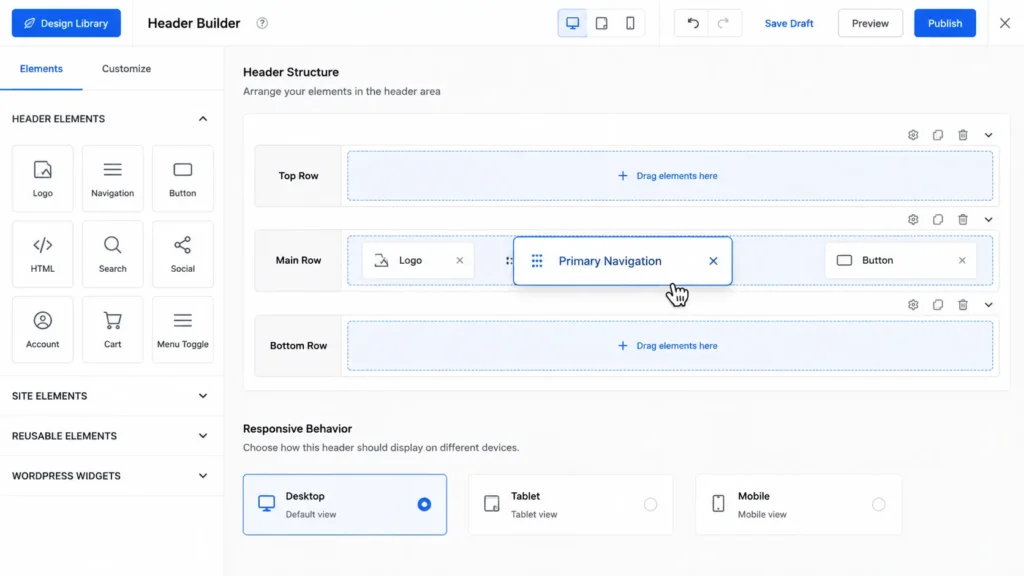Switch to desktop preview icon in toolbar
The image size is (1024, 576).
pos(573,23)
